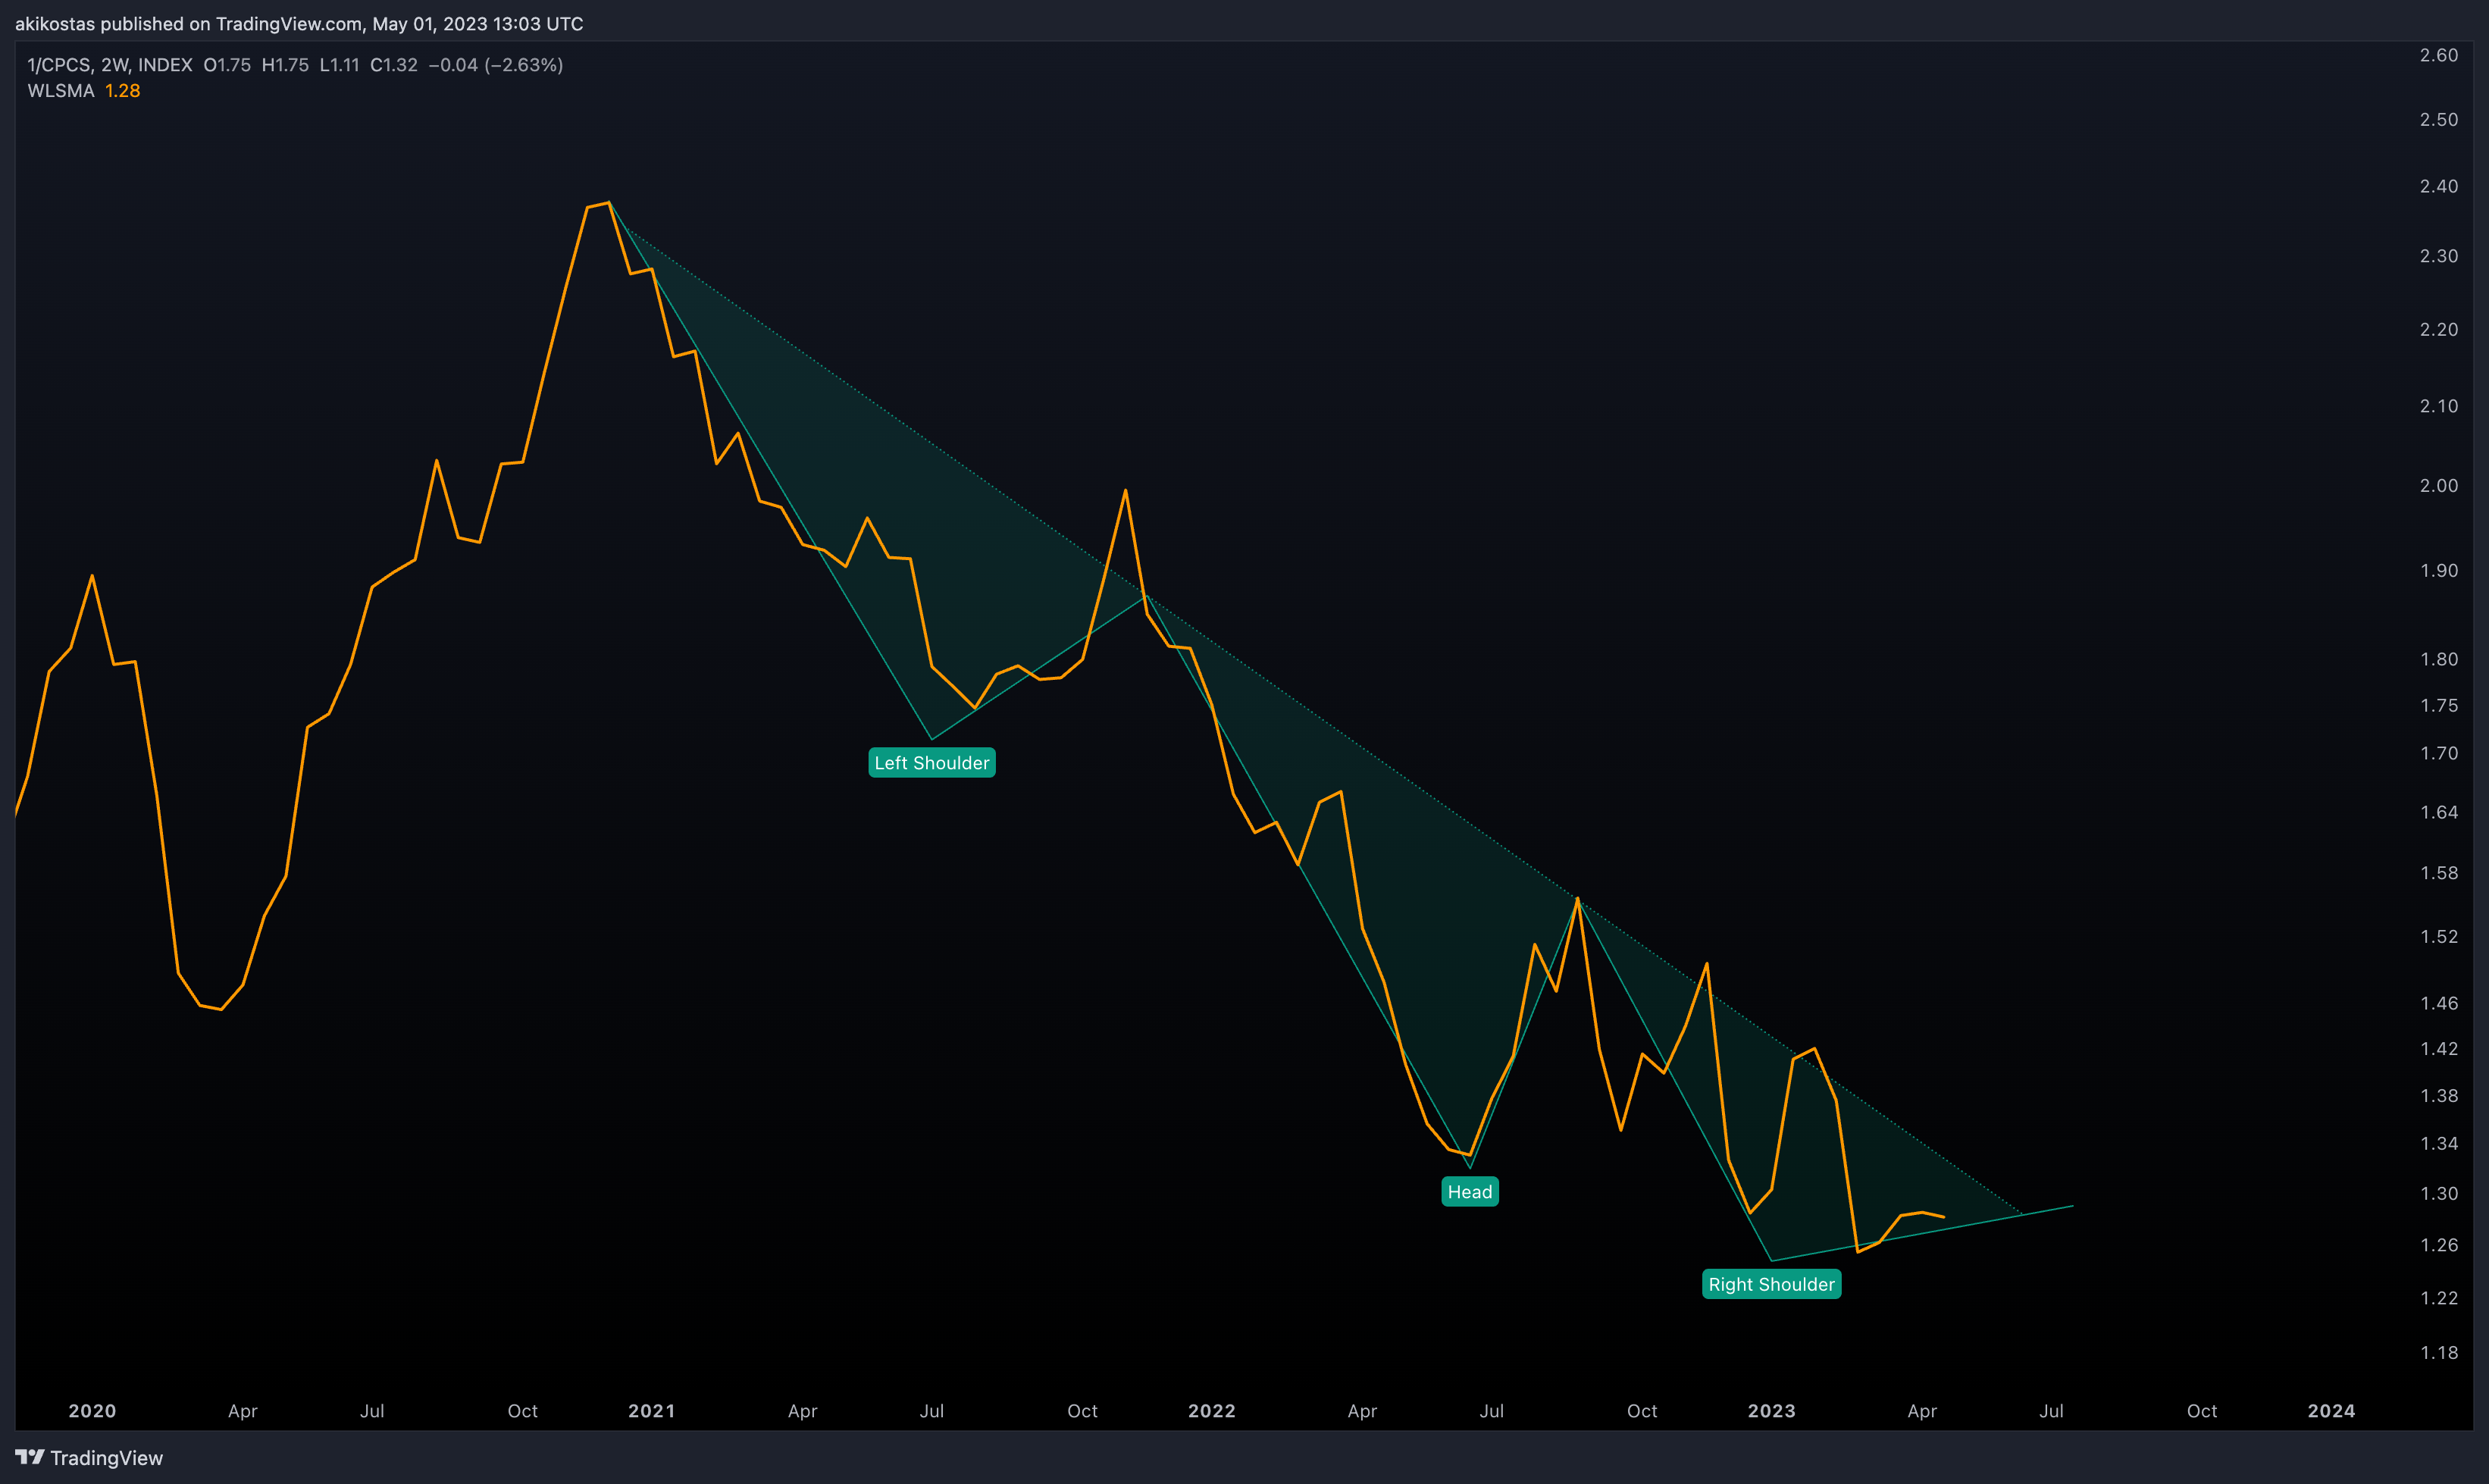Click the 1.18 price axis label

click(x=2439, y=1352)
